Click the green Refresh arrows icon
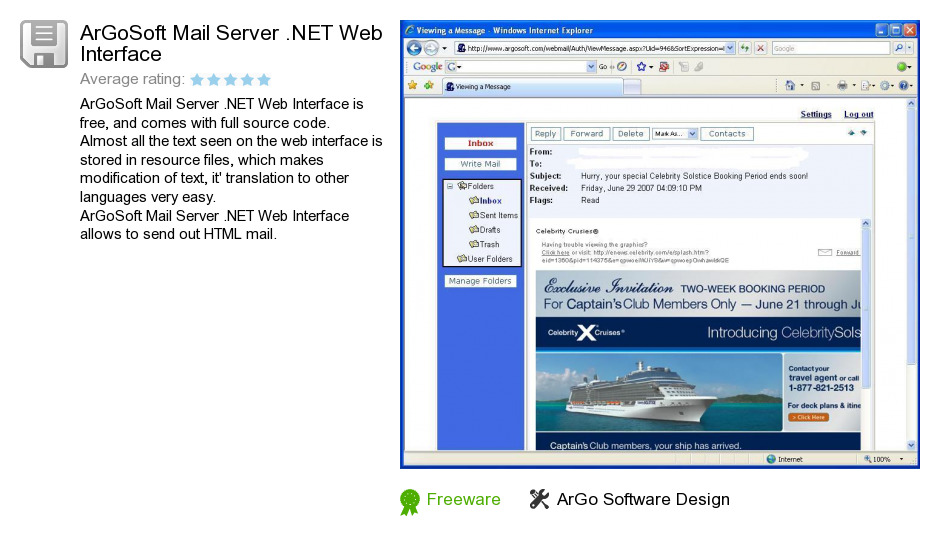This screenshot has width=940, height=546. [x=745, y=48]
